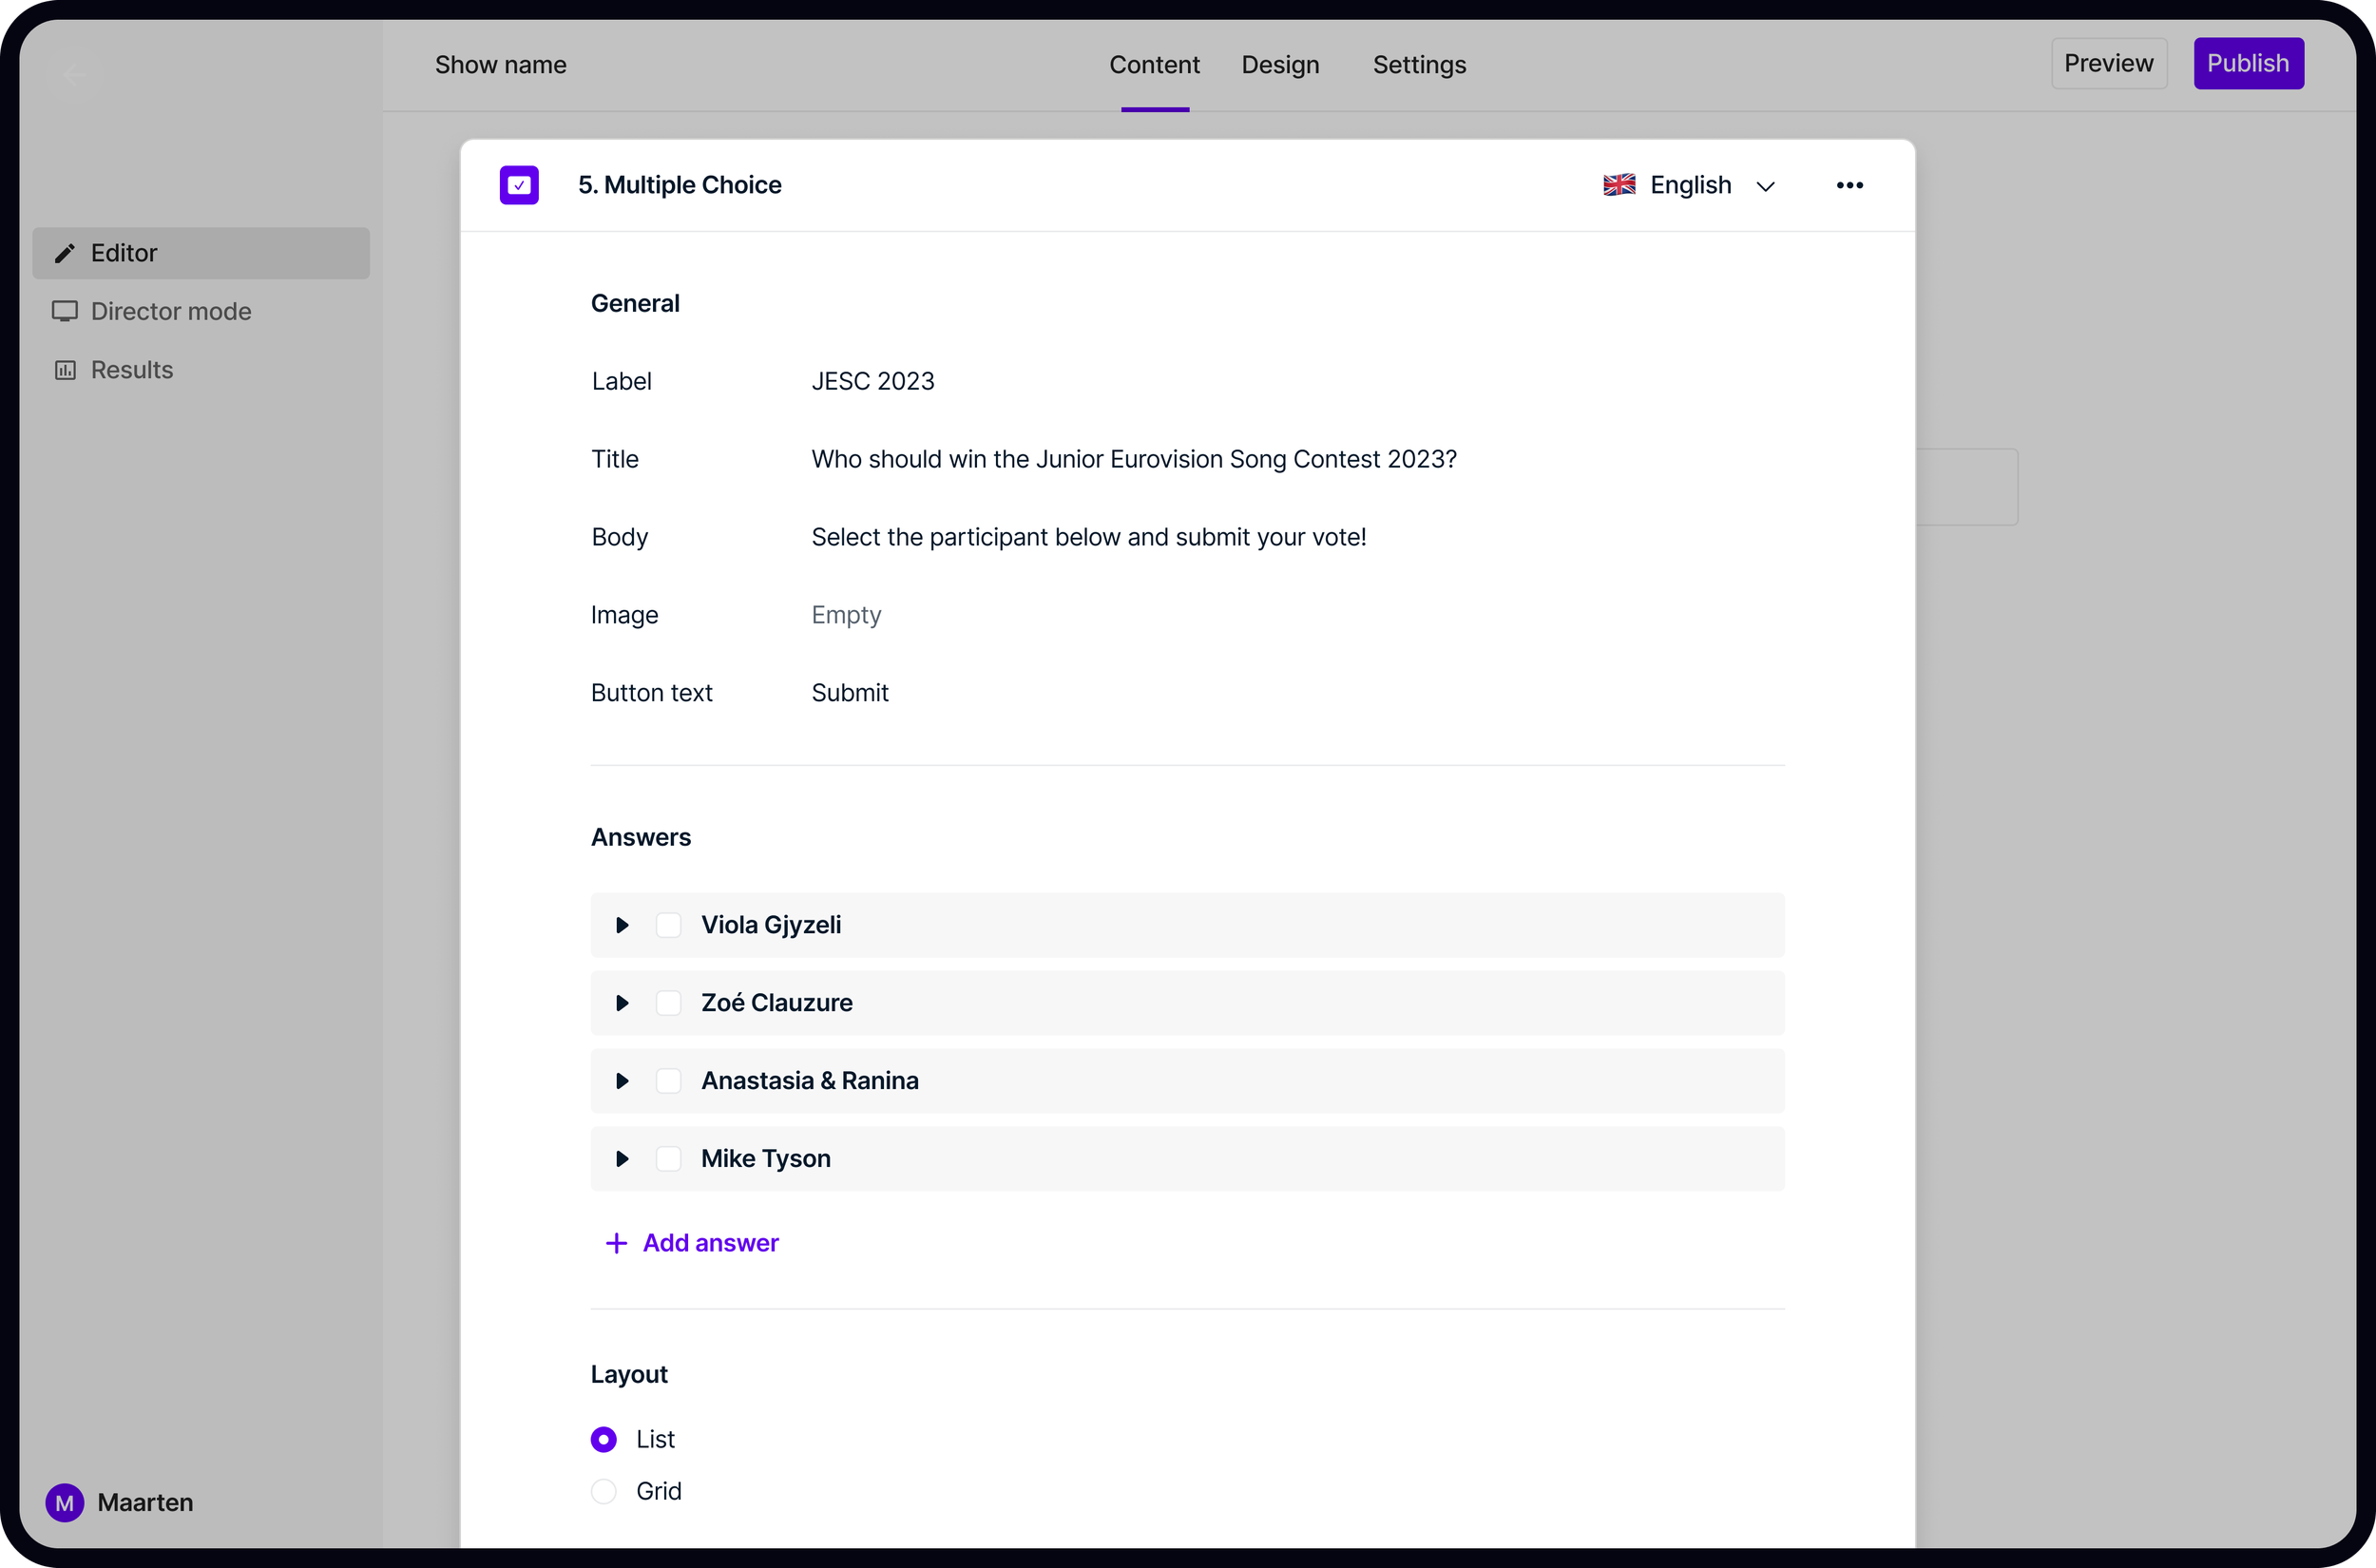
Task: Open Director mode via monitor icon
Action: click(65, 311)
